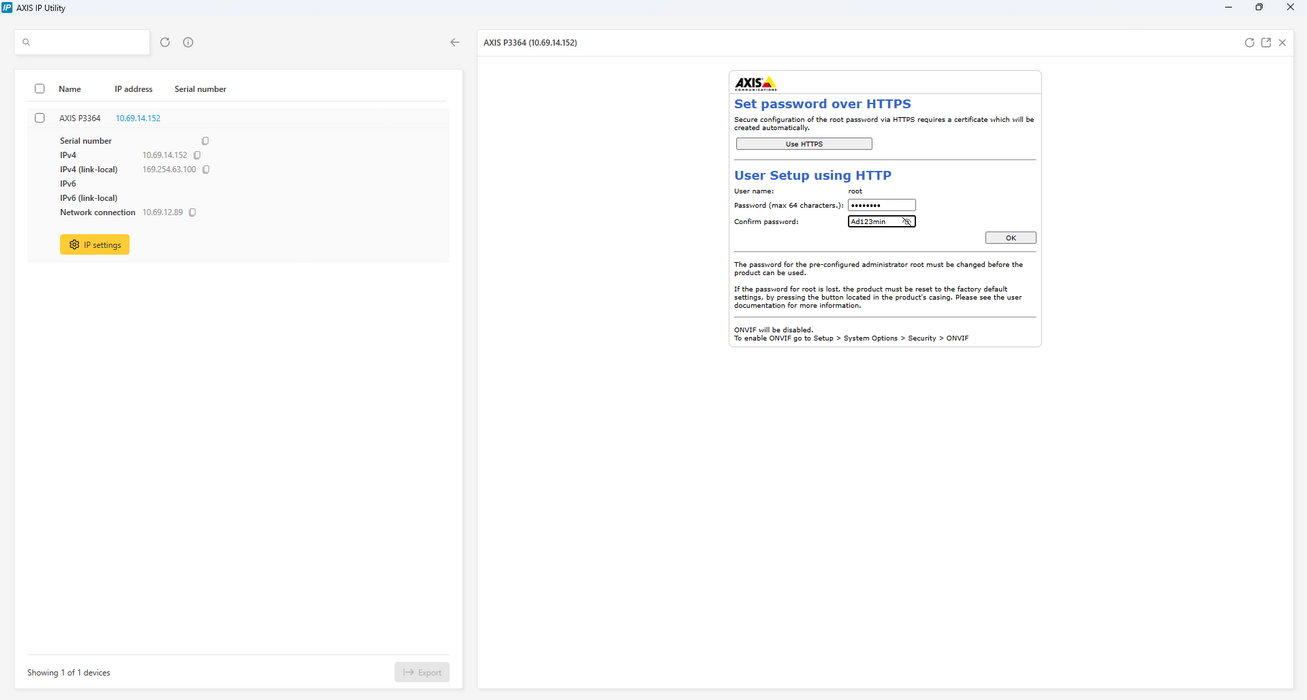Viewport: 1307px width, 700px height.
Task: Click the 'User Setup using HTTP' heading
Action: 812,175
